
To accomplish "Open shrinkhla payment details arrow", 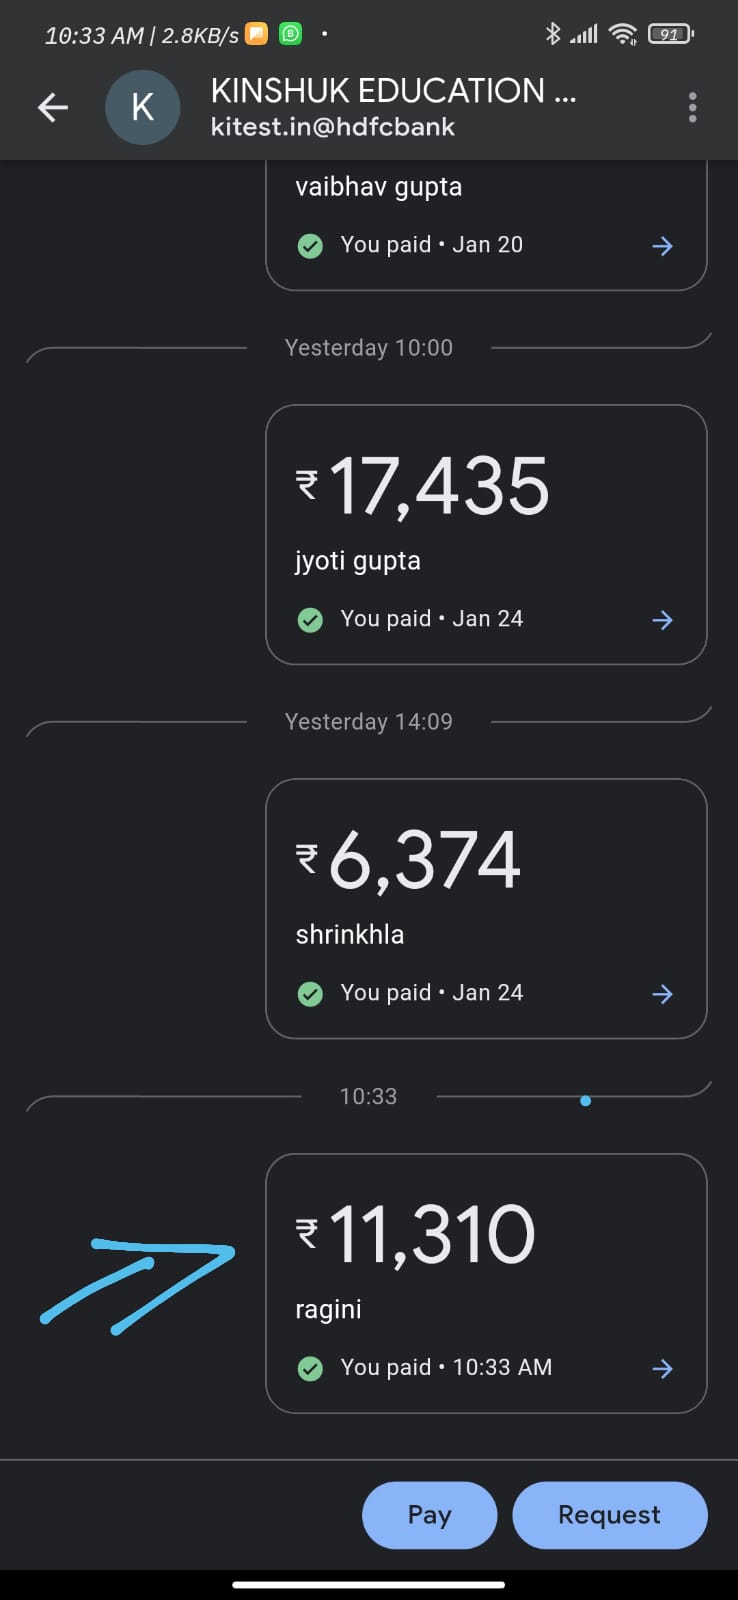I will coord(662,994).
